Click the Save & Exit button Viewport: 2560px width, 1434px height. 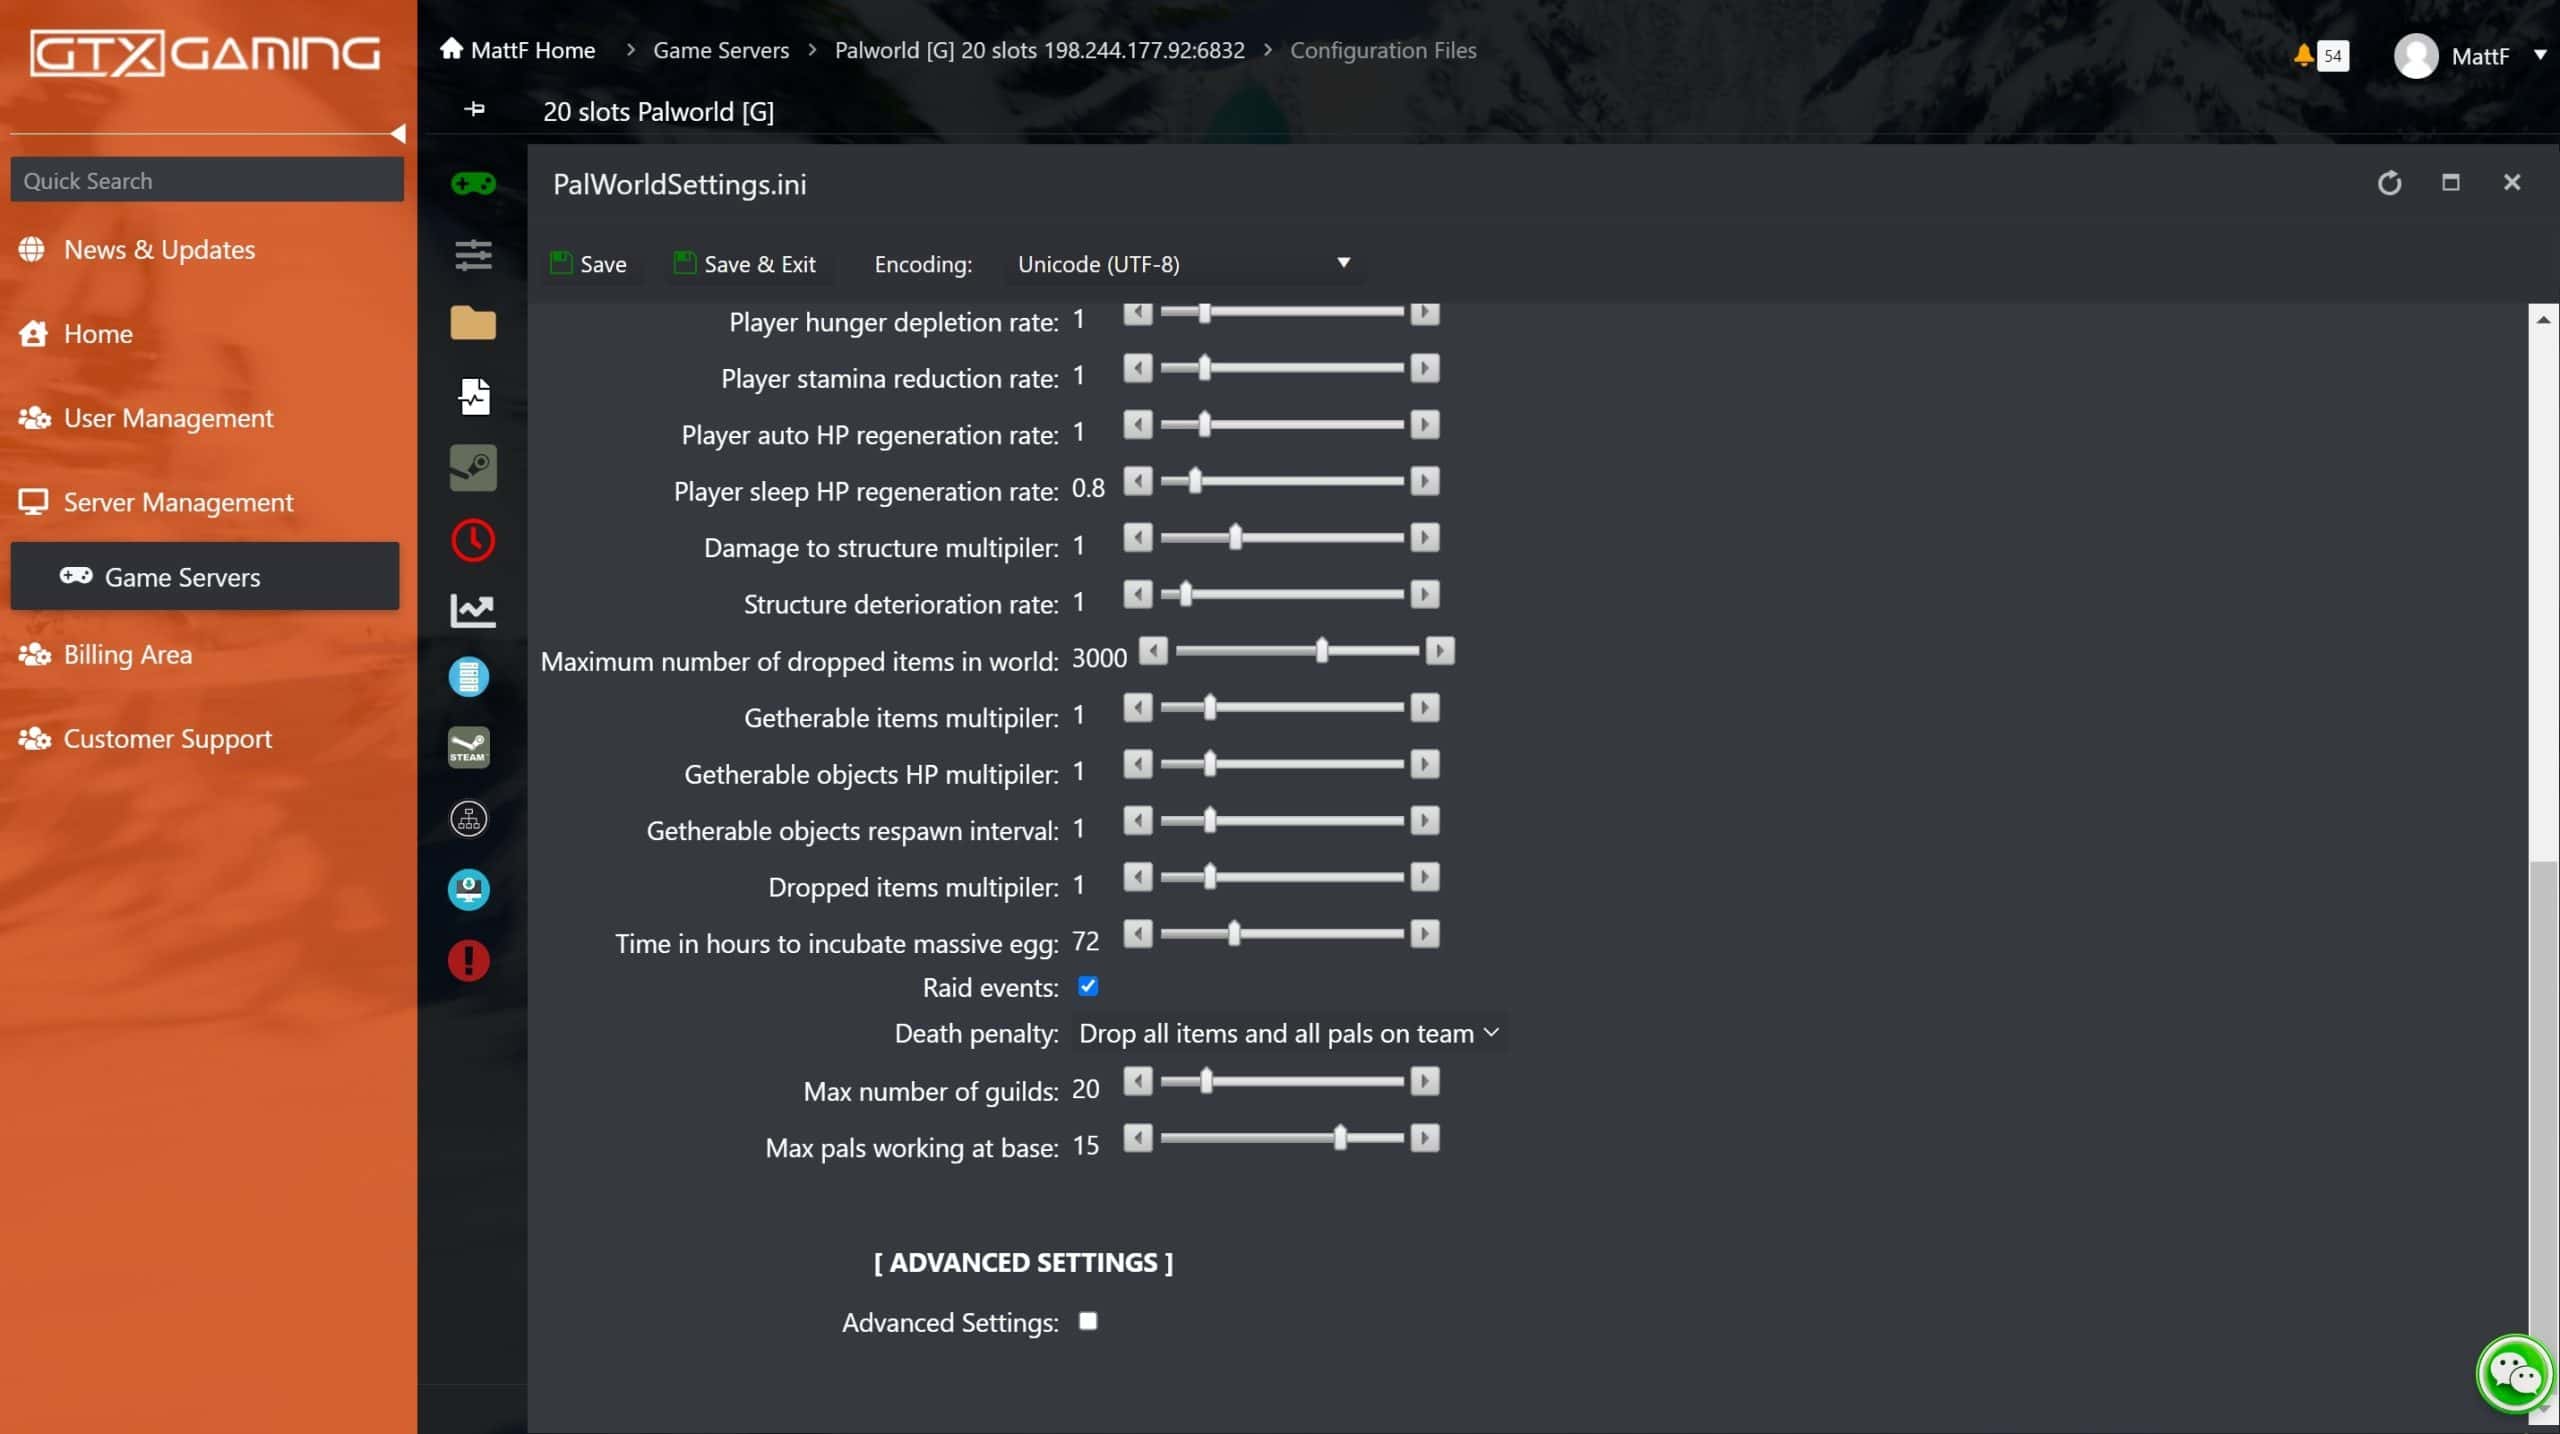[746, 264]
